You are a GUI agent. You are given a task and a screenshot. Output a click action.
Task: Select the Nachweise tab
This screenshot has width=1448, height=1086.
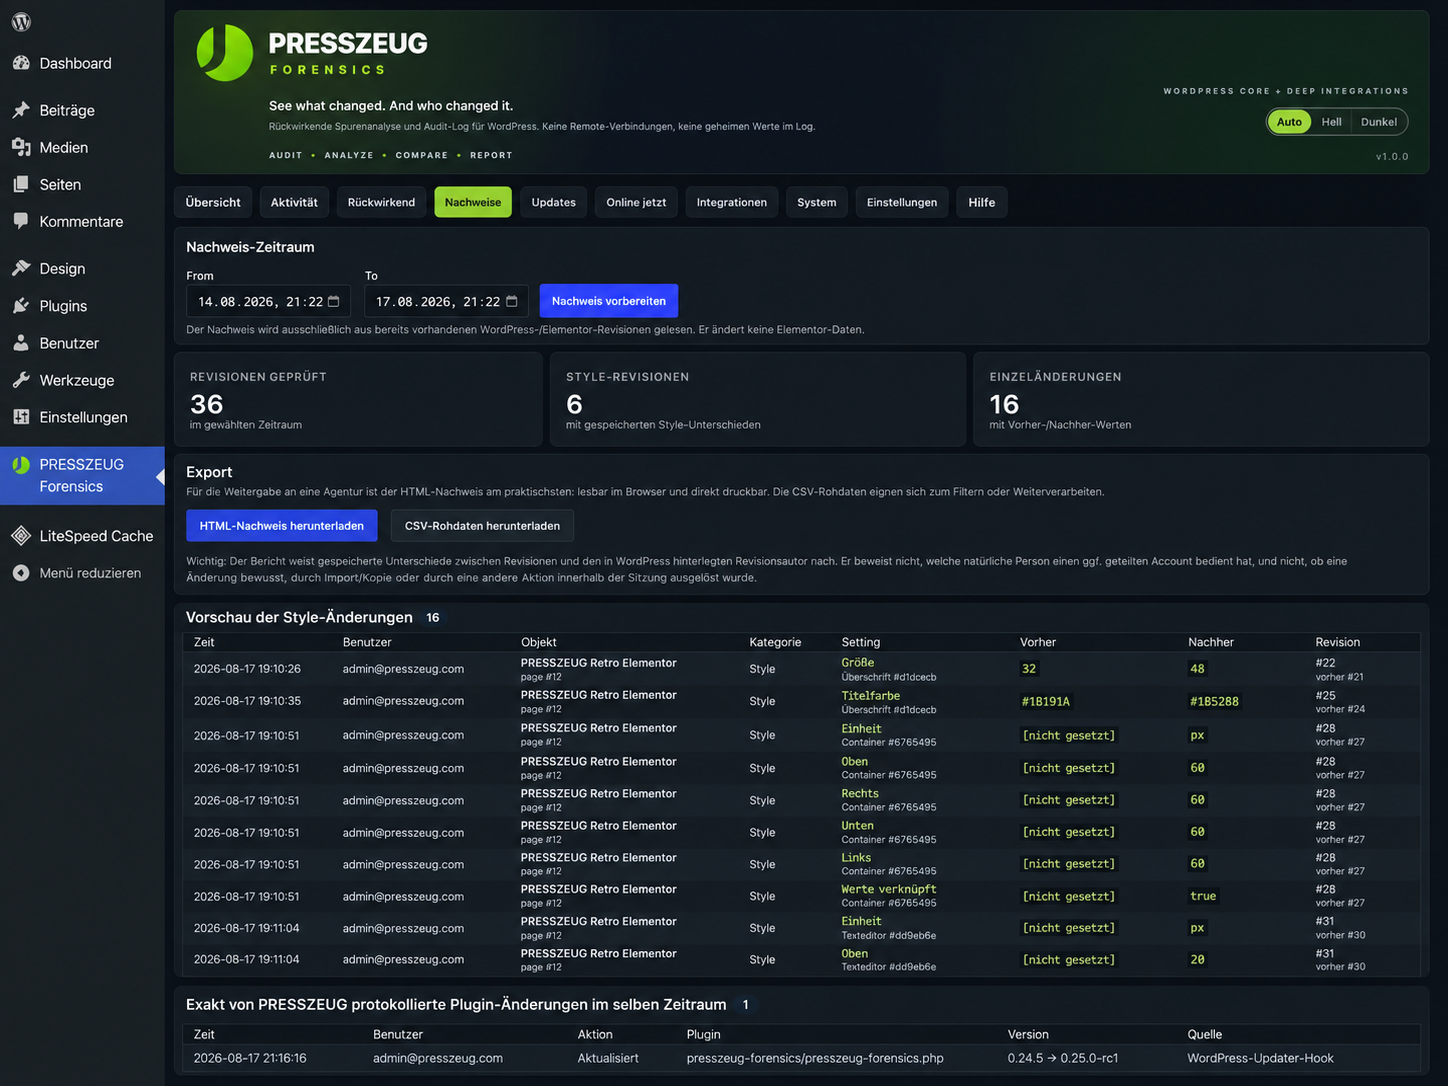pyautogui.click(x=473, y=202)
